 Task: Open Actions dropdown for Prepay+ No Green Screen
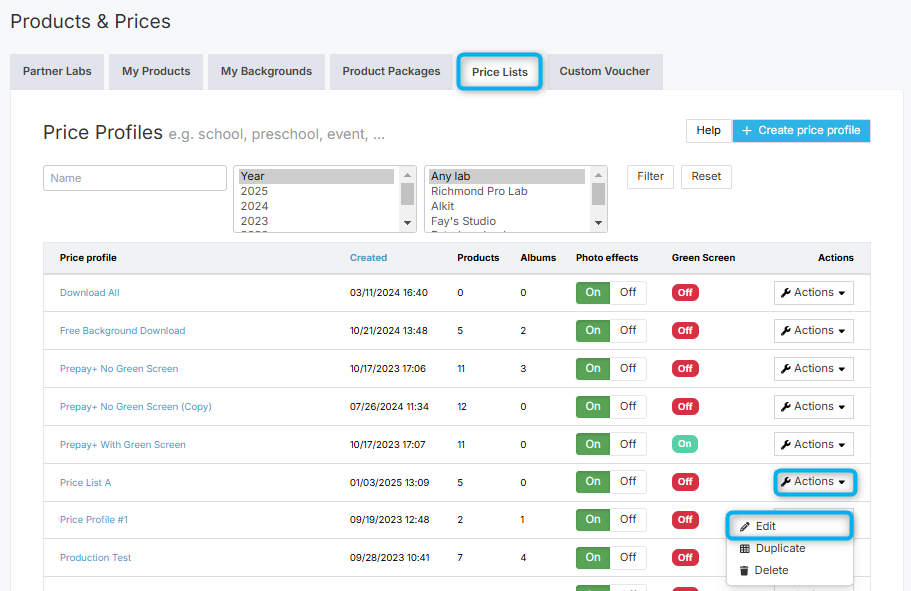[813, 368]
